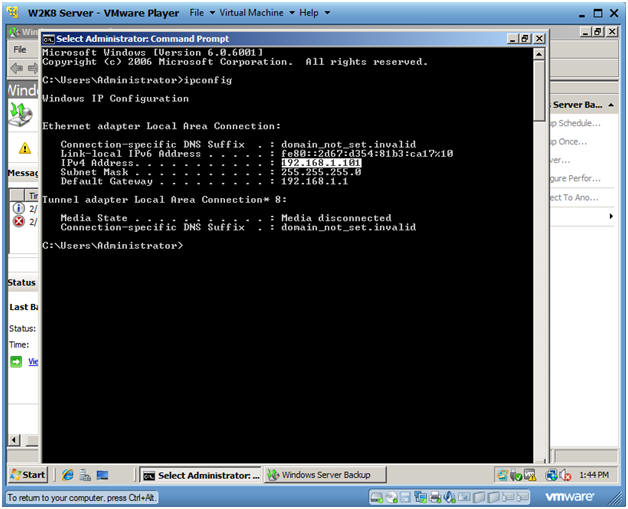Click the Command Prompt scrollbar up arrow

539,54
